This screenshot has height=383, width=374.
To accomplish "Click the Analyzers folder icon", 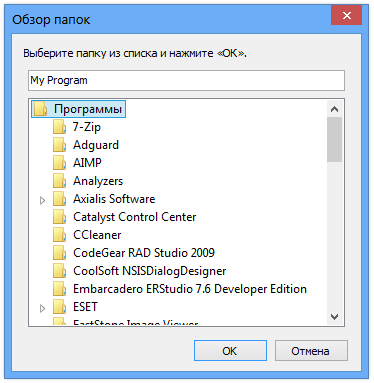I will point(59,181).
